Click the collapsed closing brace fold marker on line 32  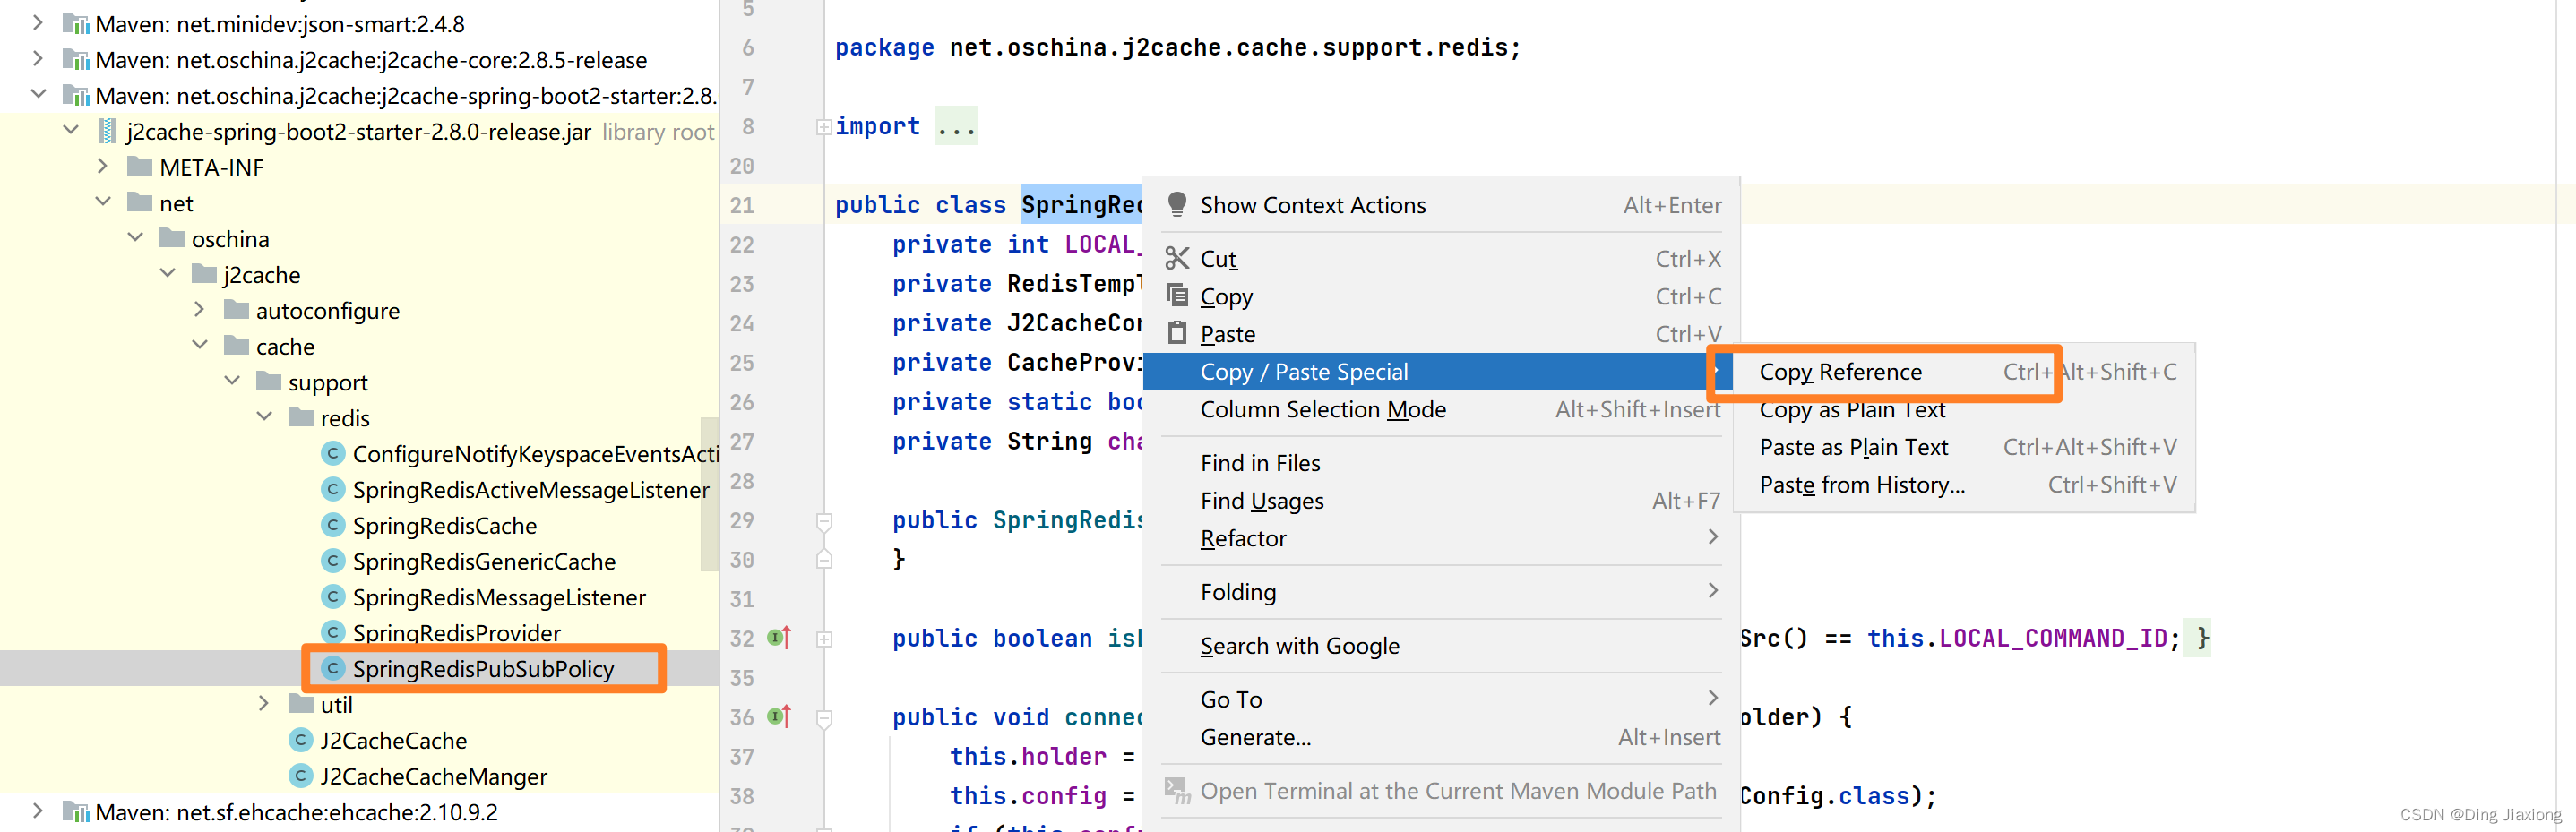coord(2203,638)
